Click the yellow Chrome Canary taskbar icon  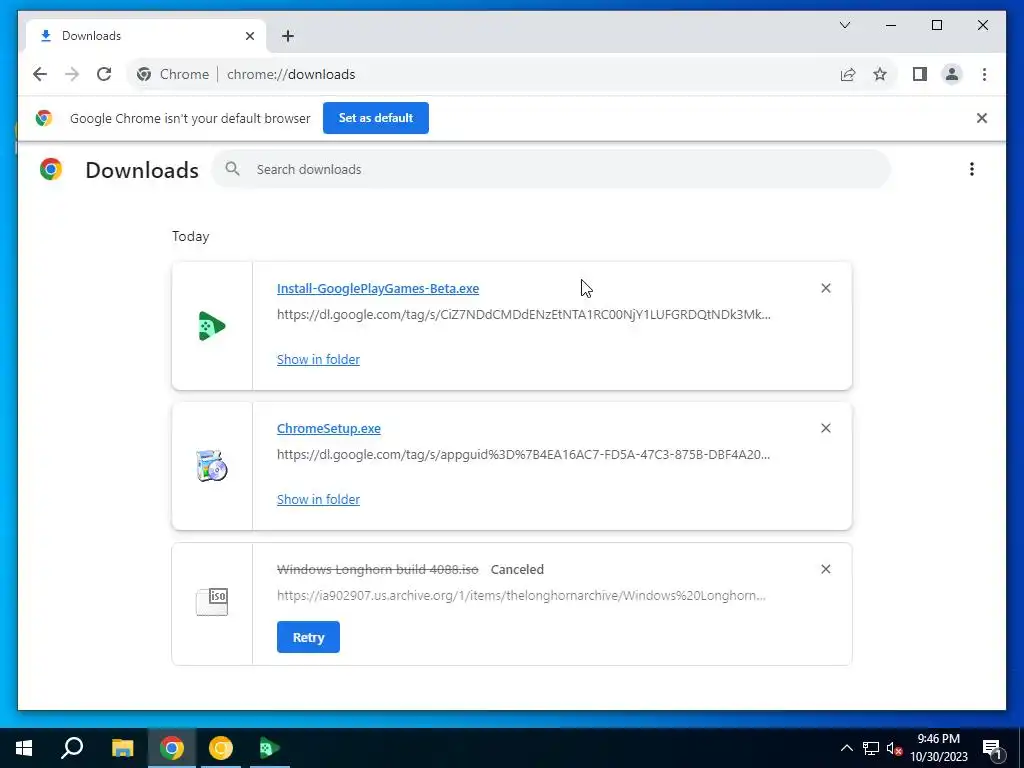click(221, 748)
